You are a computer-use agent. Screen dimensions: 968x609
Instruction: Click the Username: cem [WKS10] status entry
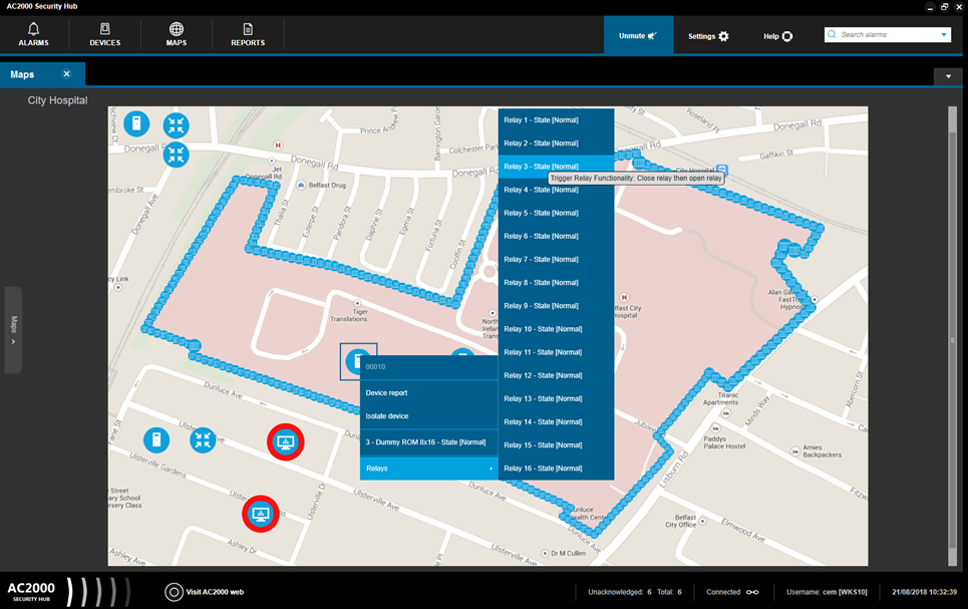tap(827, 592)
